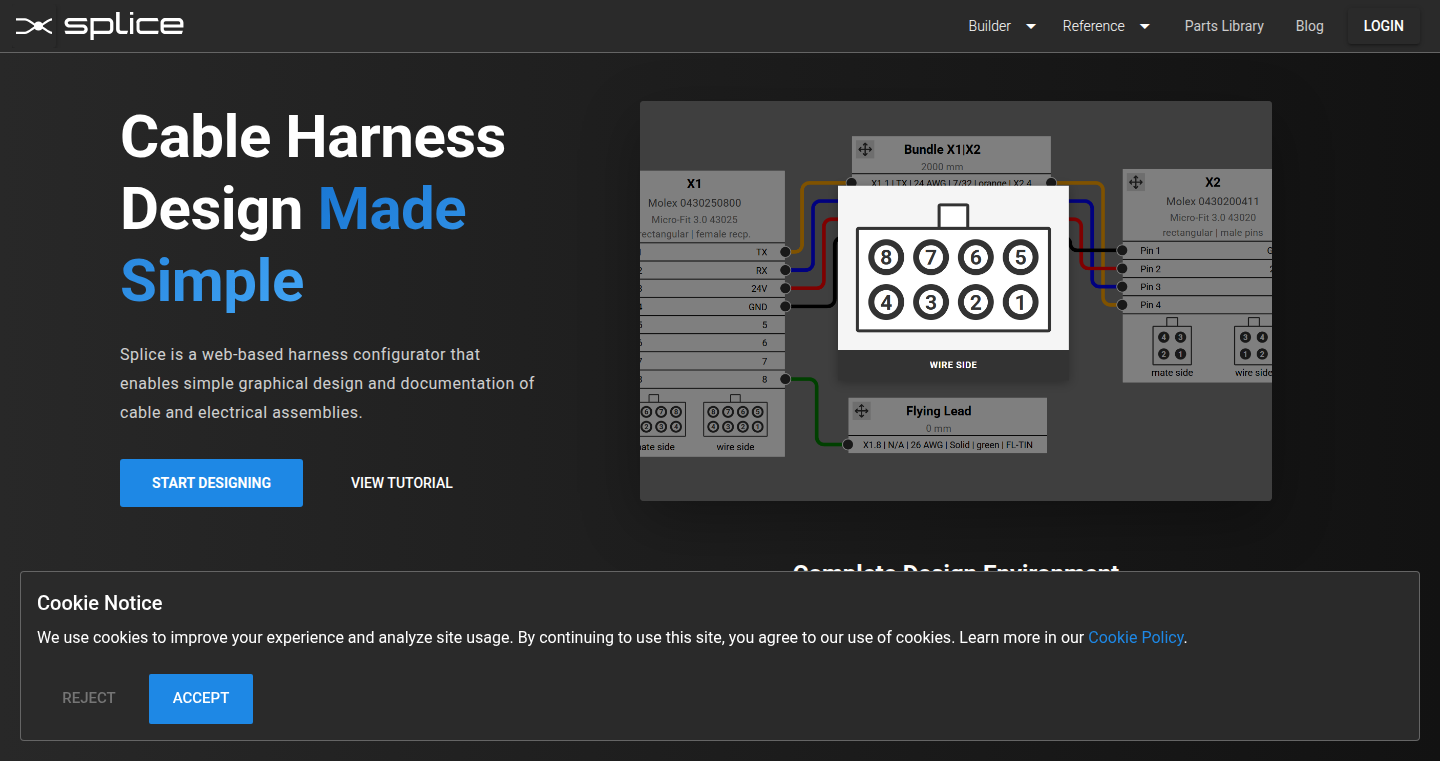Click pin 3 in the enlarged wire side diagram

tap(930, 301)
